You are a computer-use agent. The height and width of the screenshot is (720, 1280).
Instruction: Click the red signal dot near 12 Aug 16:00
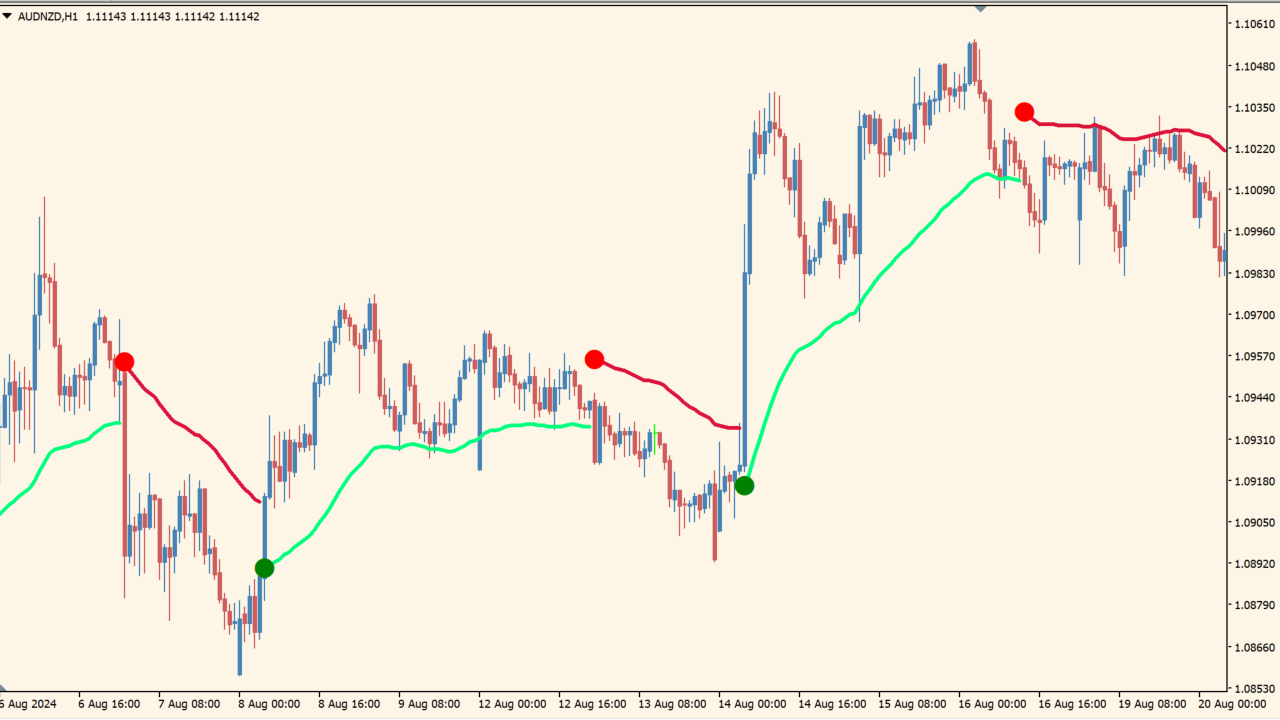tap(594, 359)
